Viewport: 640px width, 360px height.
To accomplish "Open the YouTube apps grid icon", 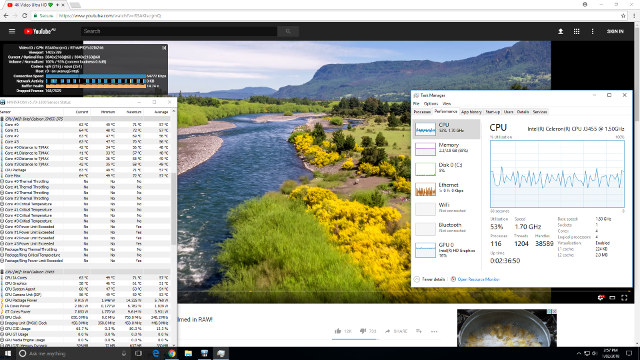I will pos(576,31).
